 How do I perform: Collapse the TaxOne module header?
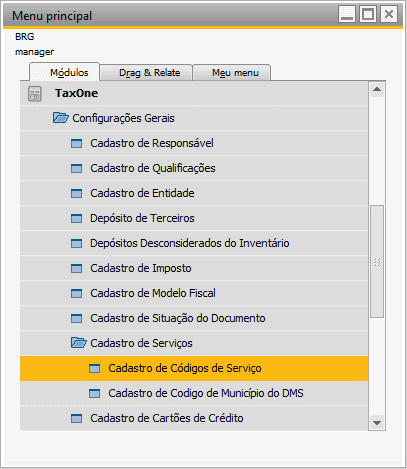coord(76,93)
